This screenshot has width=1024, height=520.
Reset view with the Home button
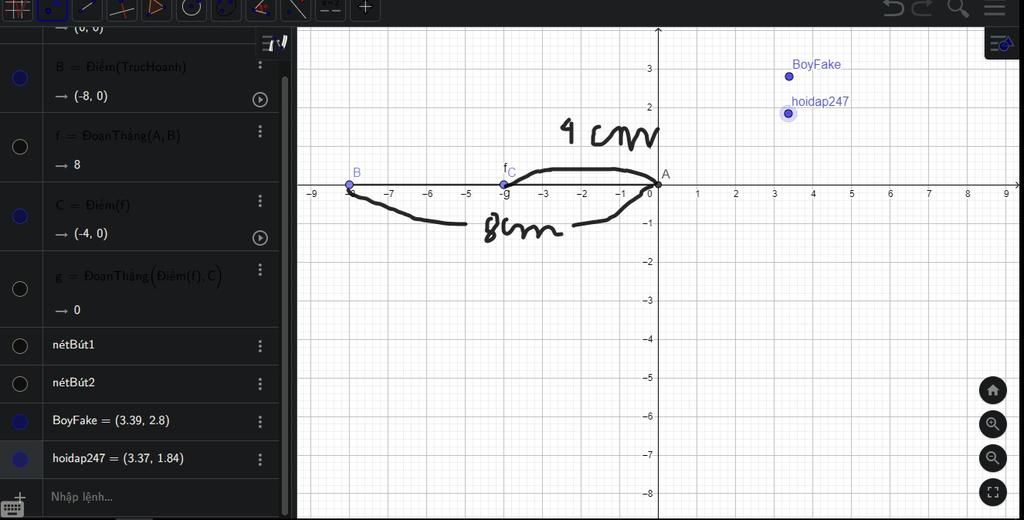pos(993,391)
